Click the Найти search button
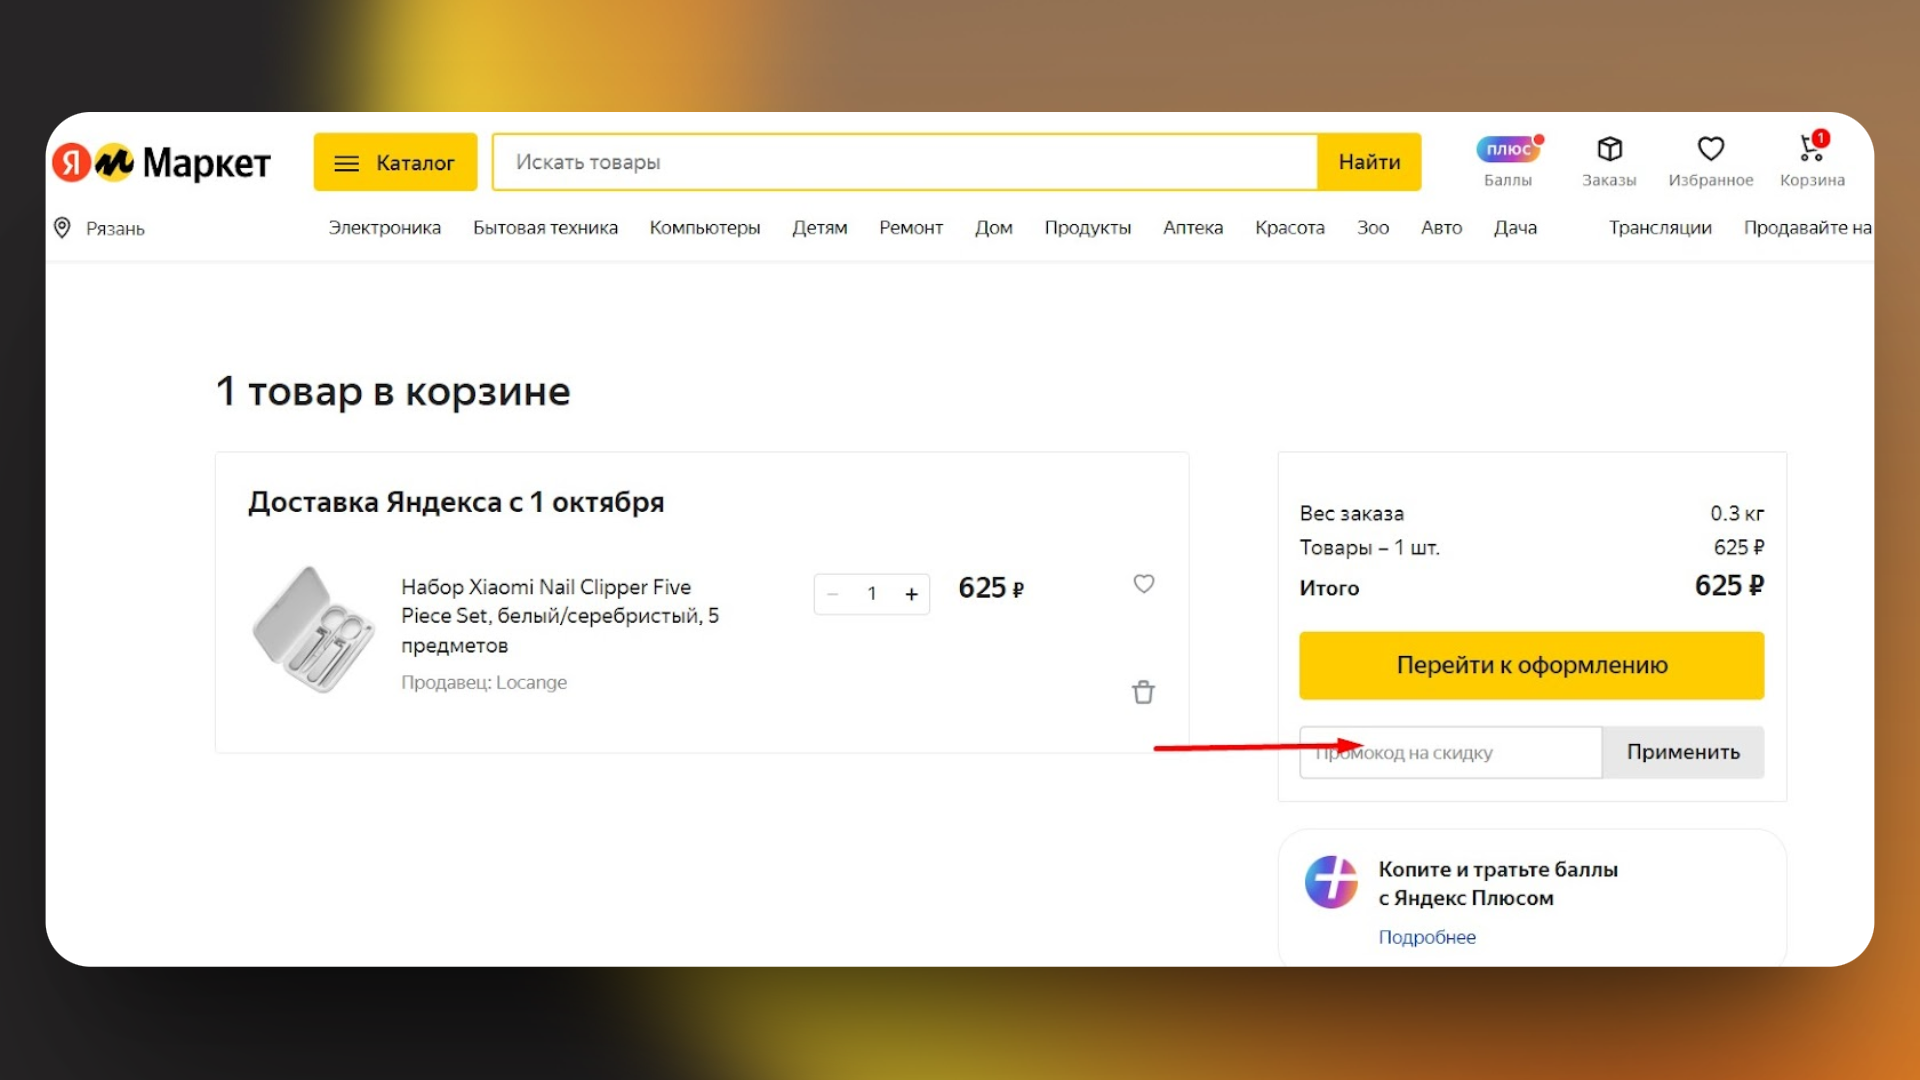 1369,162
